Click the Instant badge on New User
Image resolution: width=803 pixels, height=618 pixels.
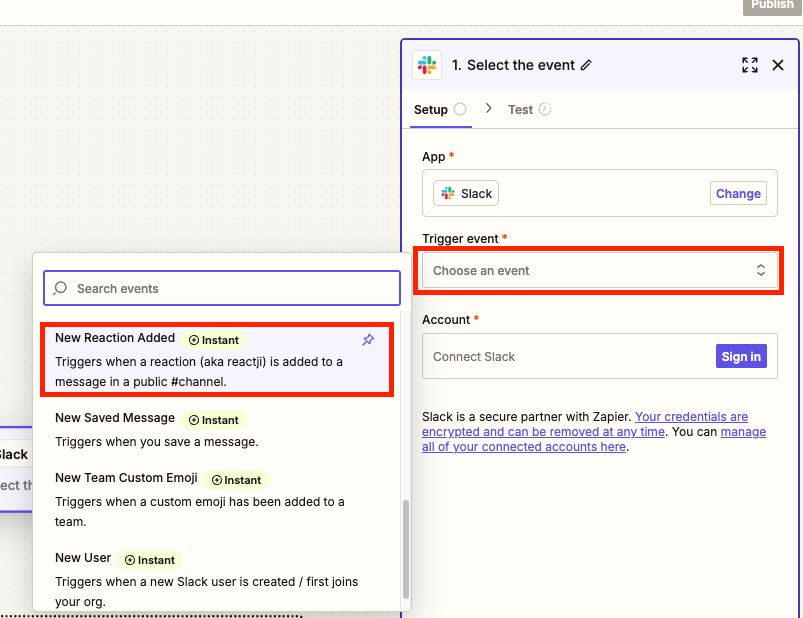click(x=150, y=560)
